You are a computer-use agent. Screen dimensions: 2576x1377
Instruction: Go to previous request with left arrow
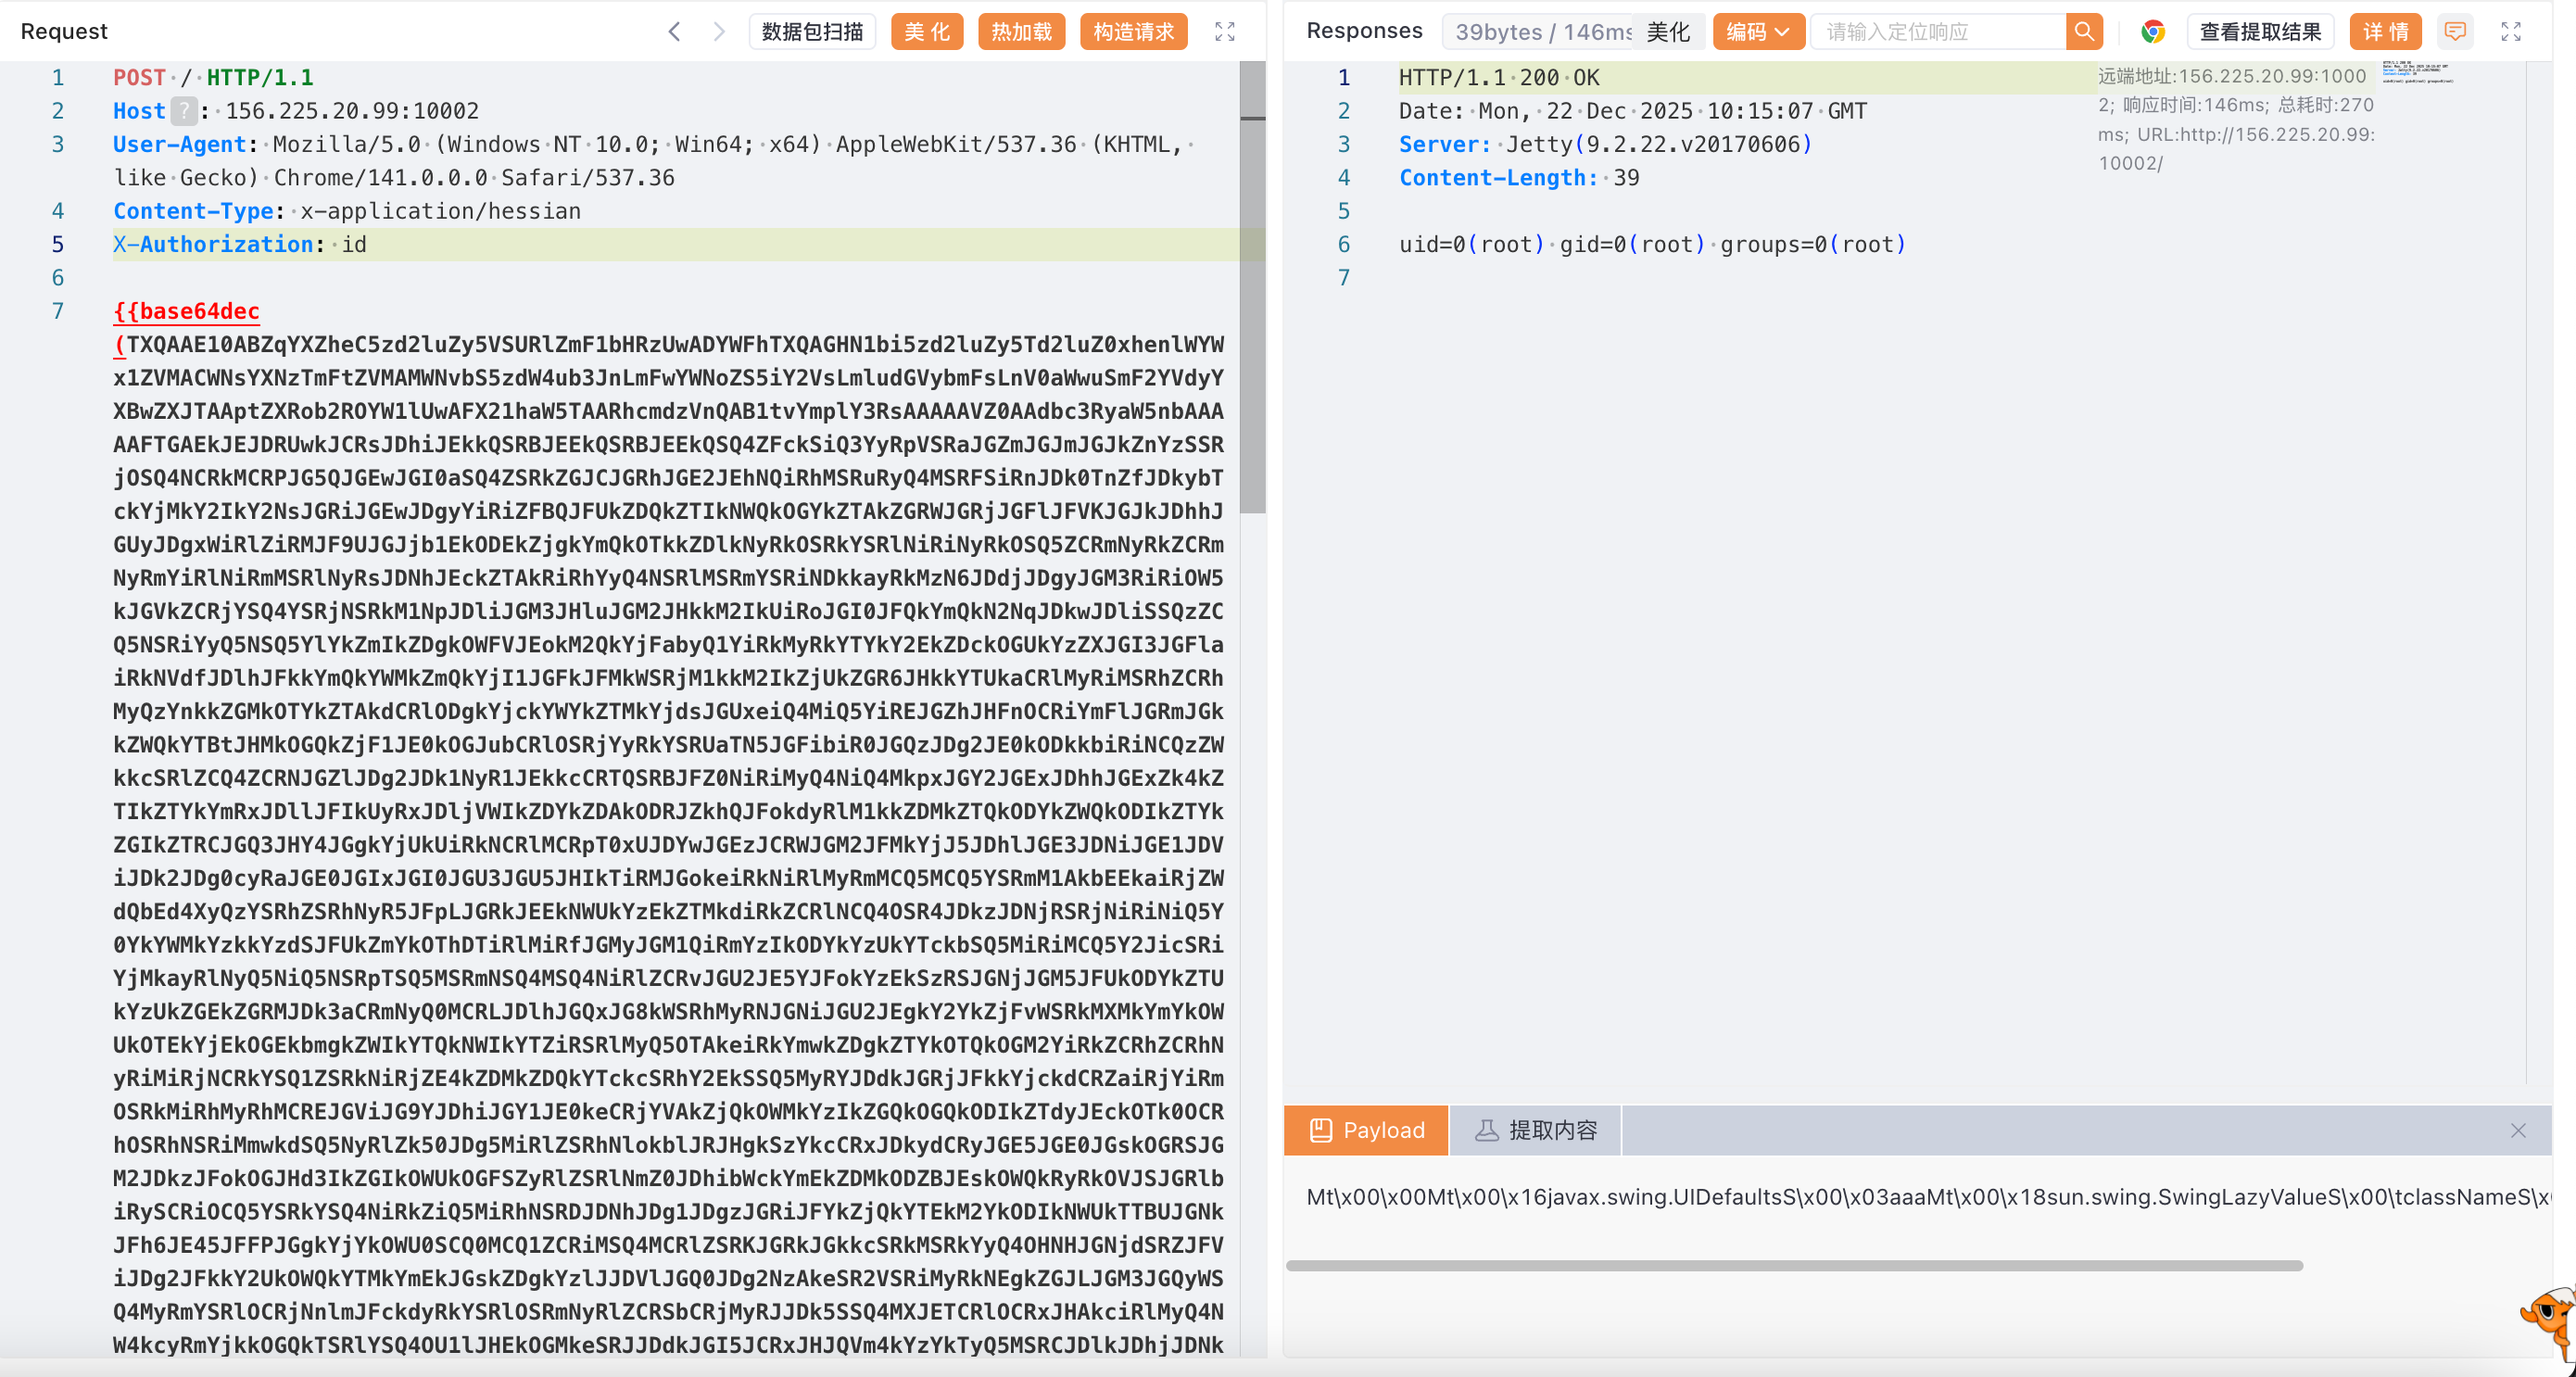point(674,31)
